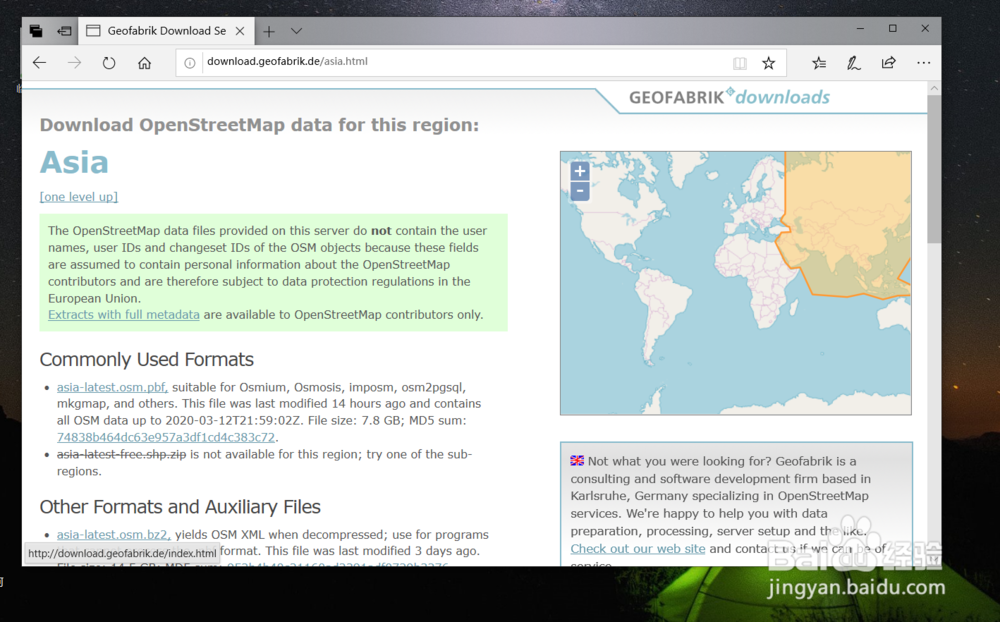Follow the 'one level up' link
This screenshot has width=1000, height=622.
tap(78, 196)
